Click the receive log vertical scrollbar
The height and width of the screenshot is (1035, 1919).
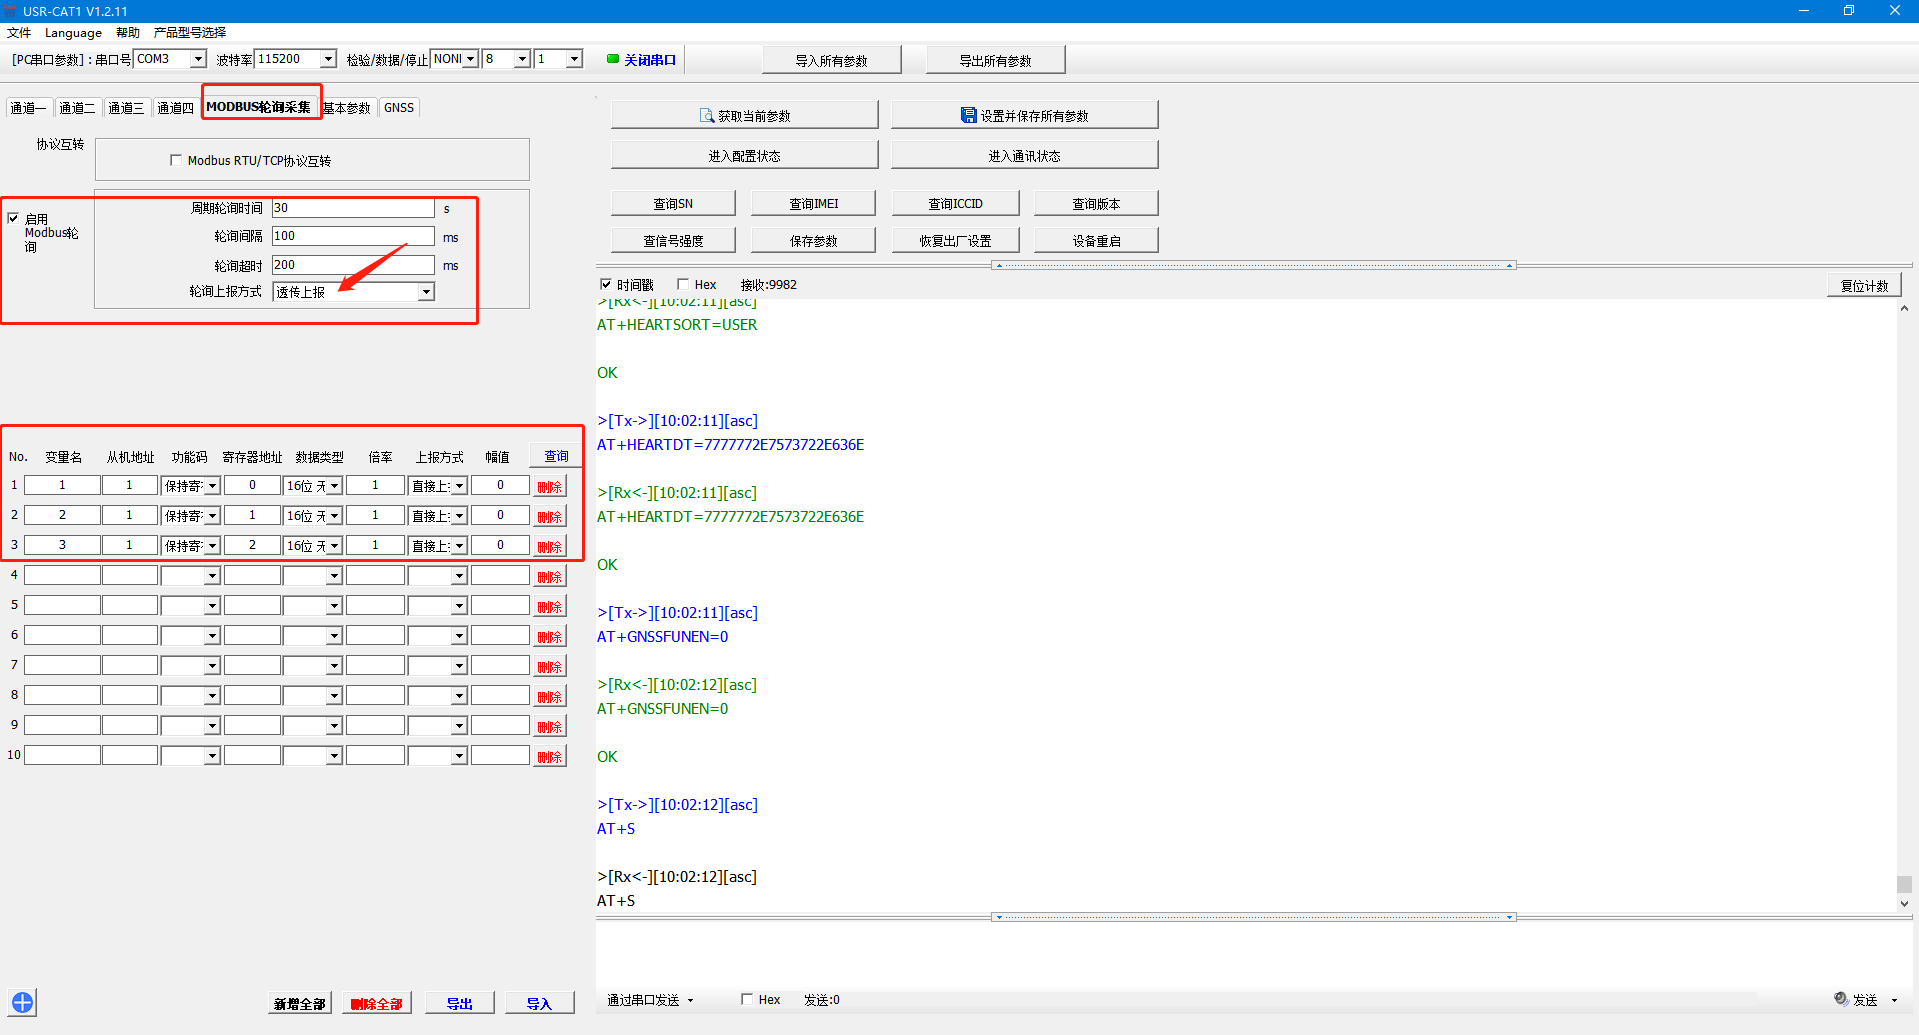click(1904, 600)
